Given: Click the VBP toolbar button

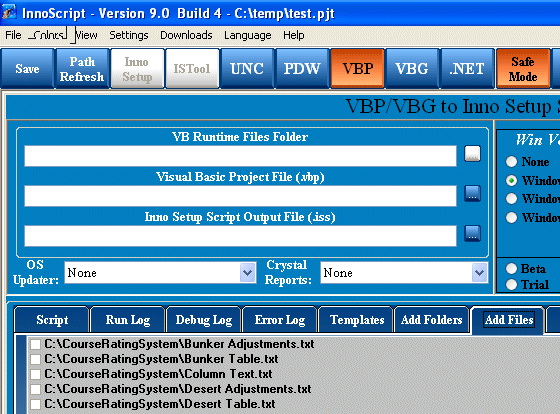Looking at the screenshot, I should click(x=358, y=69).
